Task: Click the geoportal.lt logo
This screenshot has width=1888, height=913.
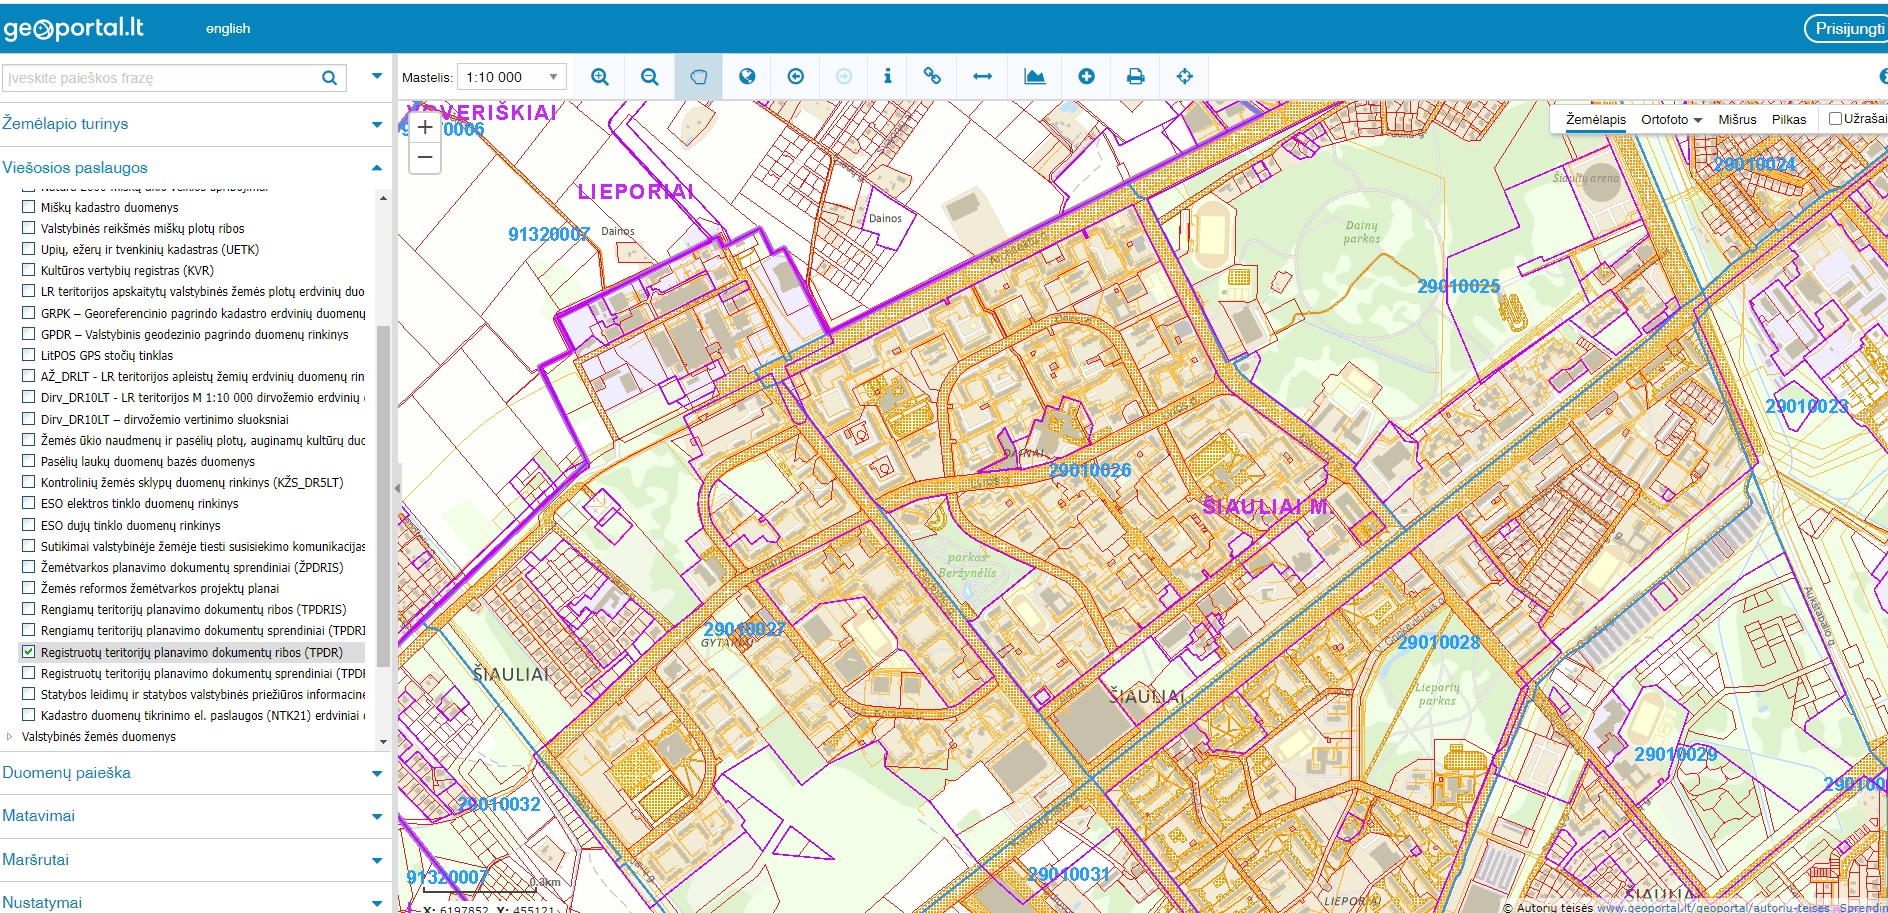Action: pyautogui.click(x=74, y=28)
